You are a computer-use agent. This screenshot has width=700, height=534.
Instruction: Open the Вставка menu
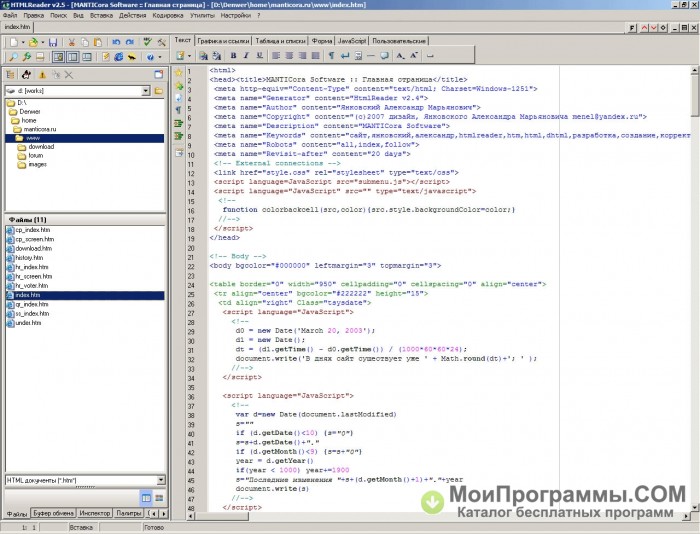click(x=101, y=15)
